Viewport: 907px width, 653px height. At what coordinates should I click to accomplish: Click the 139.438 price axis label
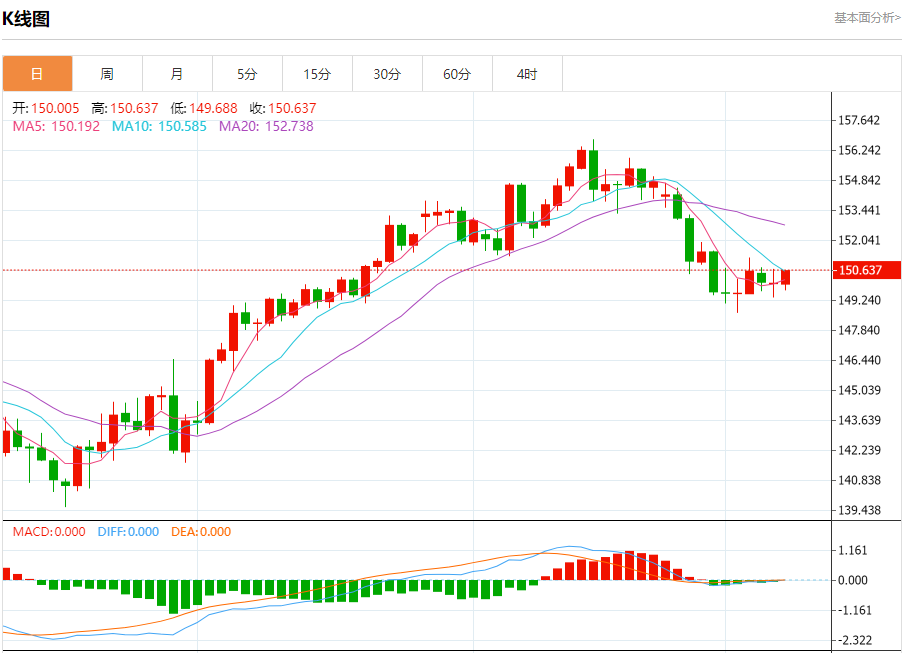[859, 510]
